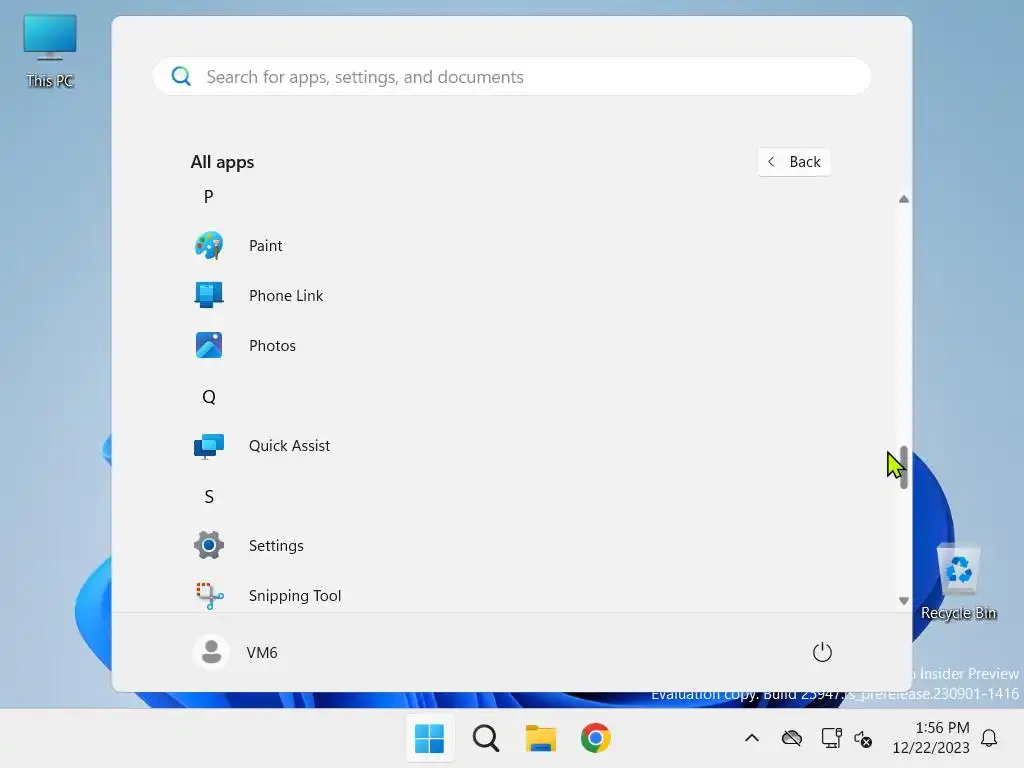Open the notification bell icon
The width and height of the screenshot is (1024, 768).
click(x=989, y=738)
